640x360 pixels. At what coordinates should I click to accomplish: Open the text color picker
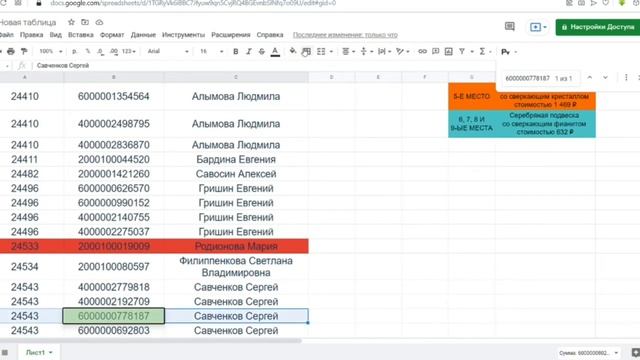tap(275, 52)
